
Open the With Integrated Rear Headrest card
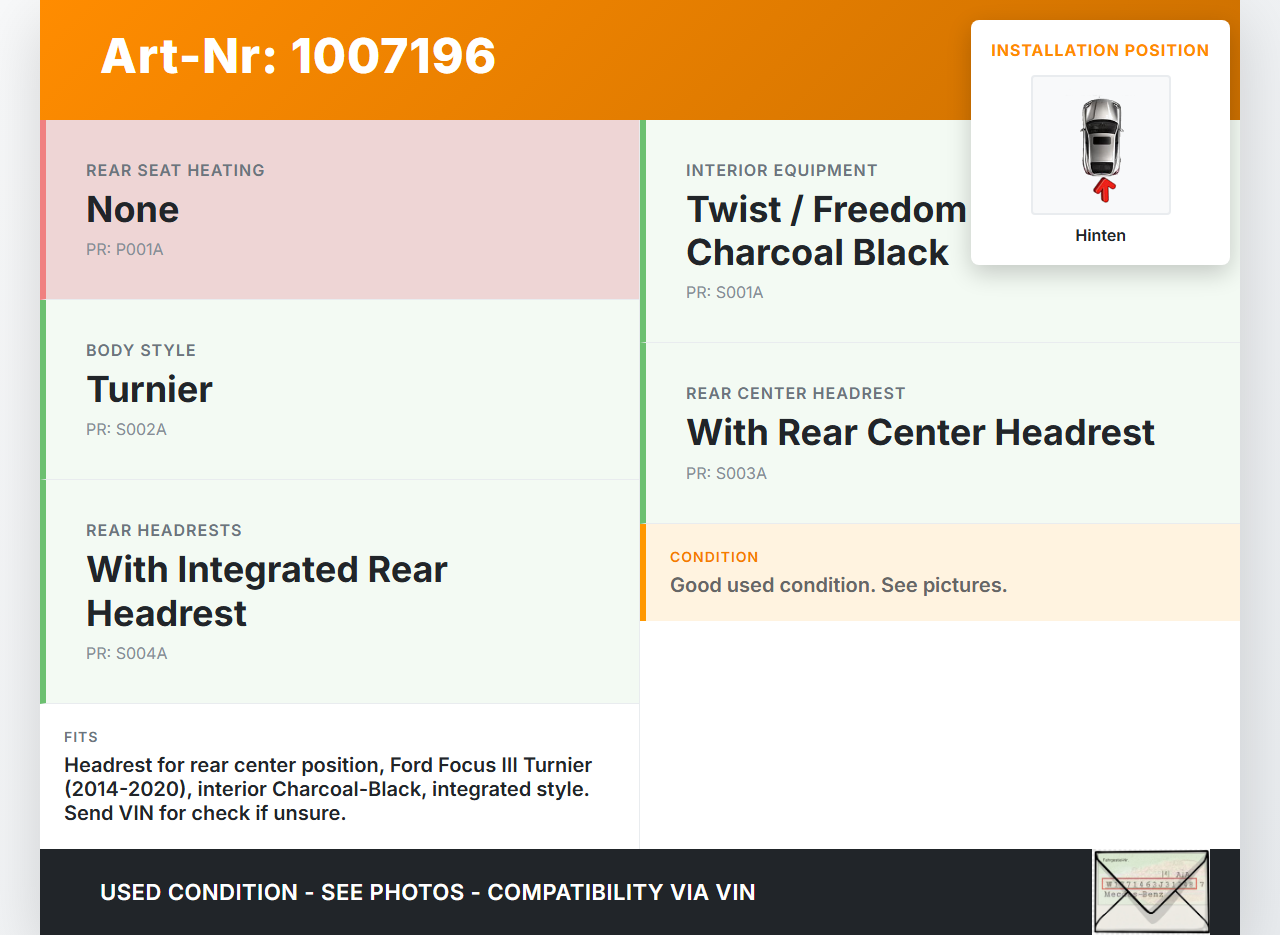click(342, 591)
